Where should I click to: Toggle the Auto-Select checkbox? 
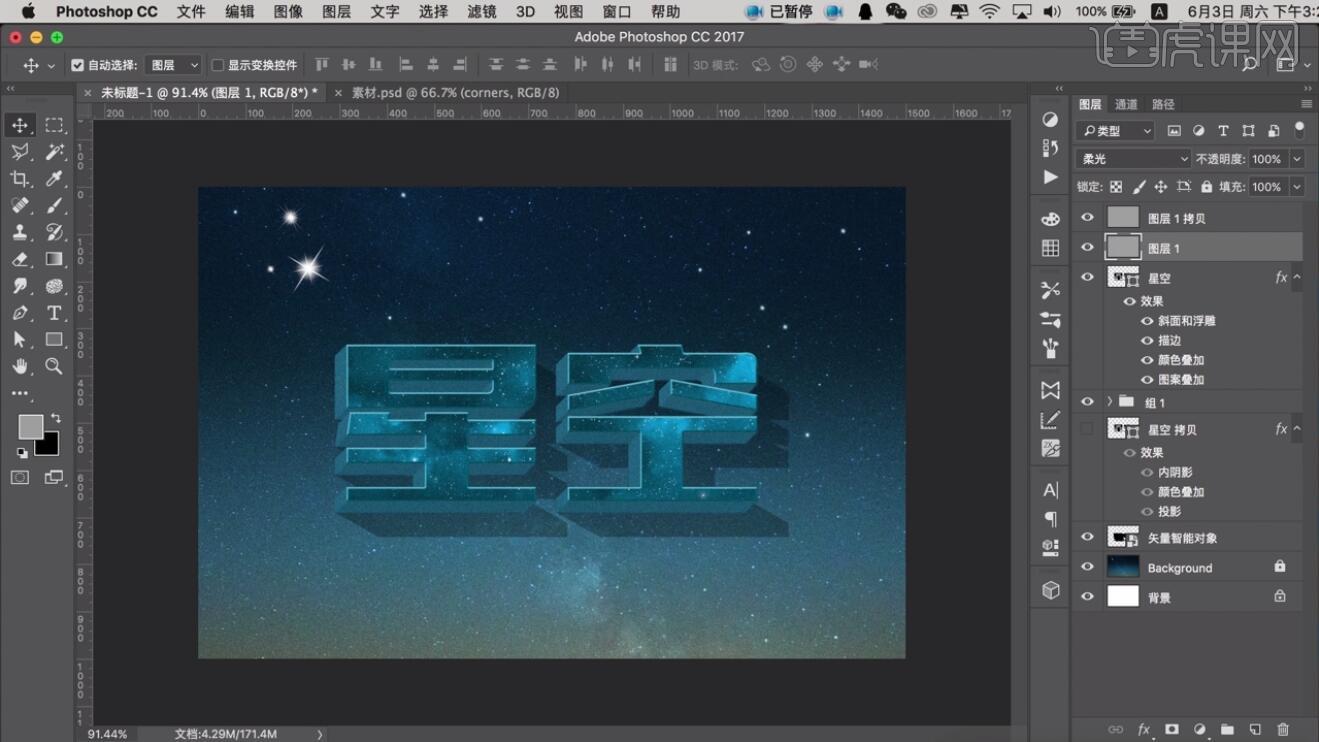78,65
